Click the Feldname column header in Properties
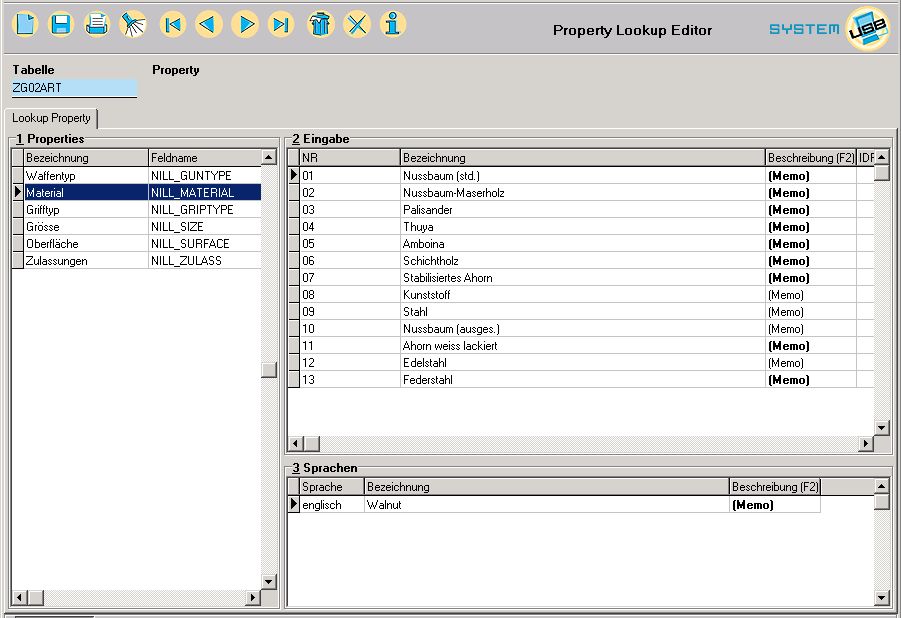Image resolution: width=901 pixels, height=618 pixels. [205, 158]
